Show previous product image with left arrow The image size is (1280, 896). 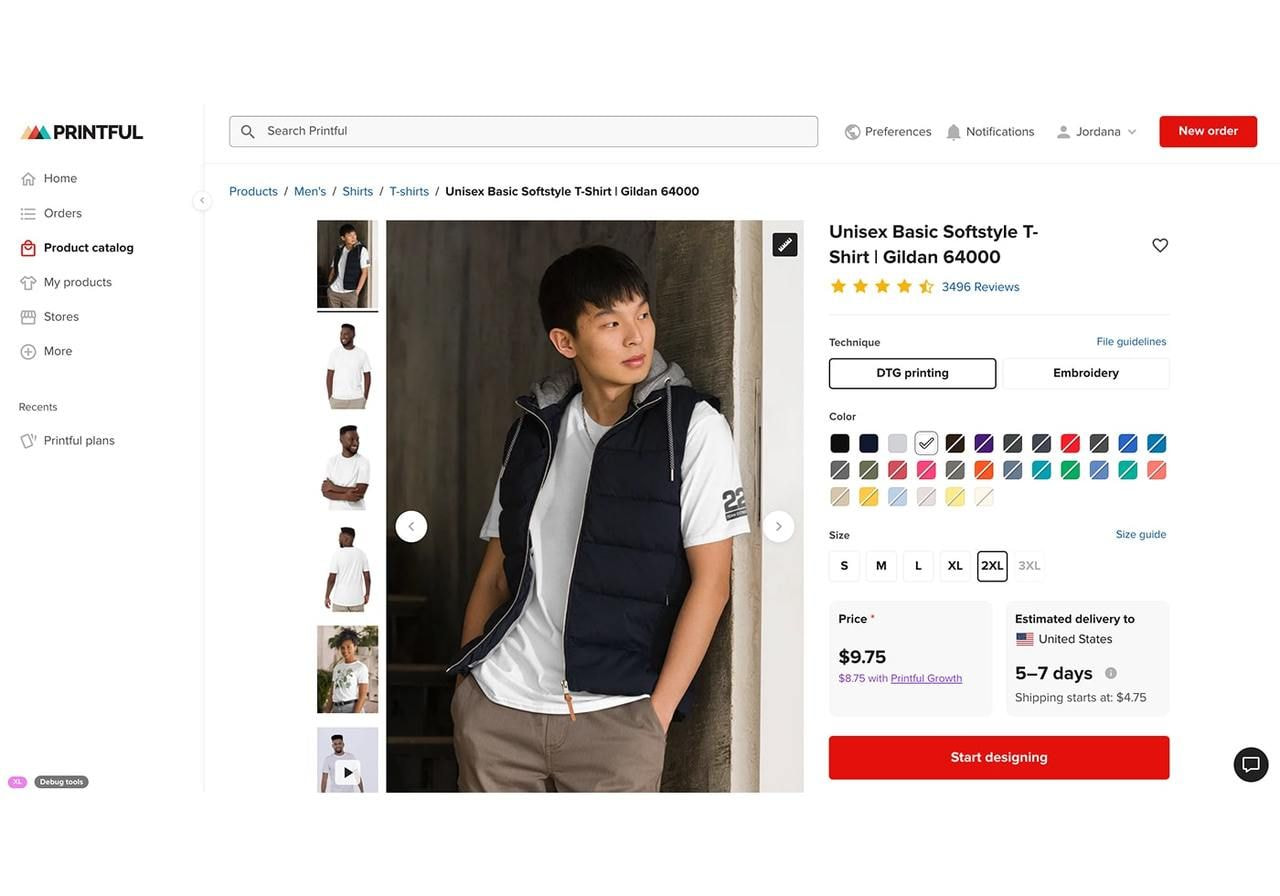click(x=411, y=527)
